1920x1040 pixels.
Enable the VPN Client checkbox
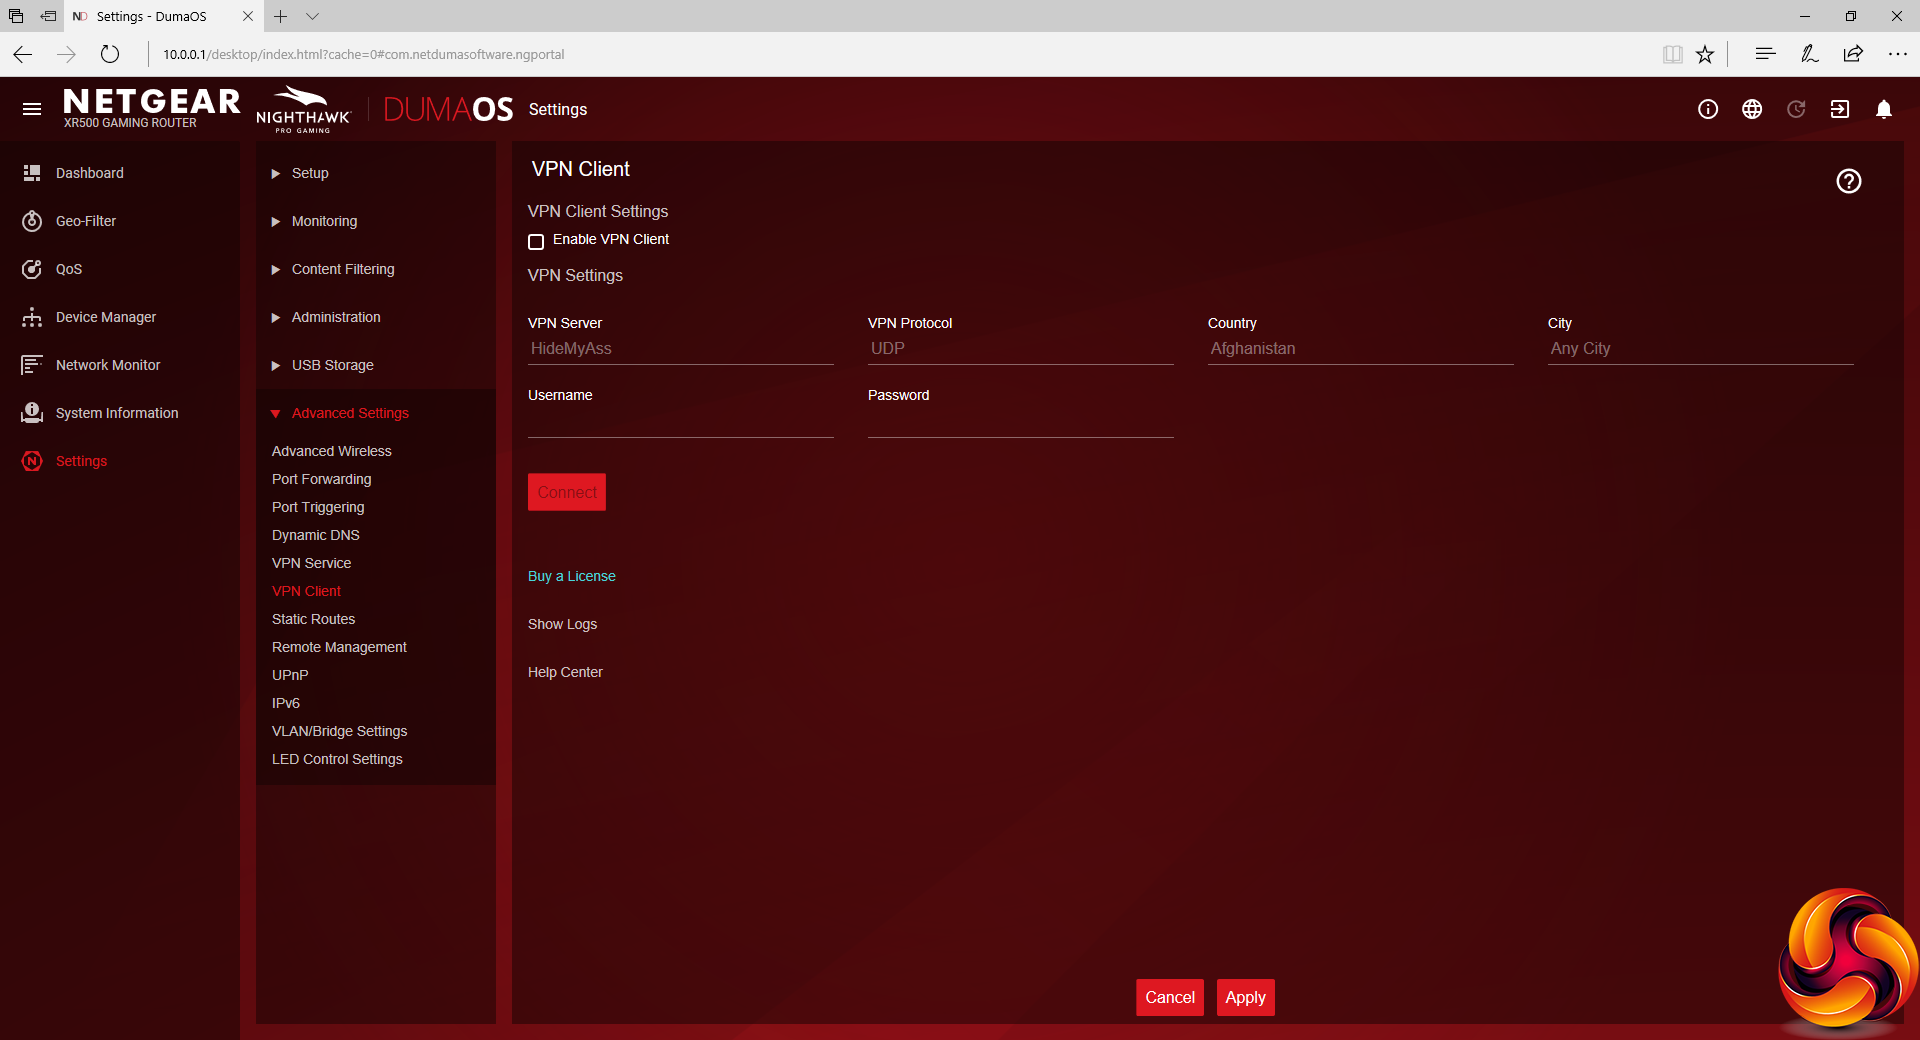click(536, 241)
